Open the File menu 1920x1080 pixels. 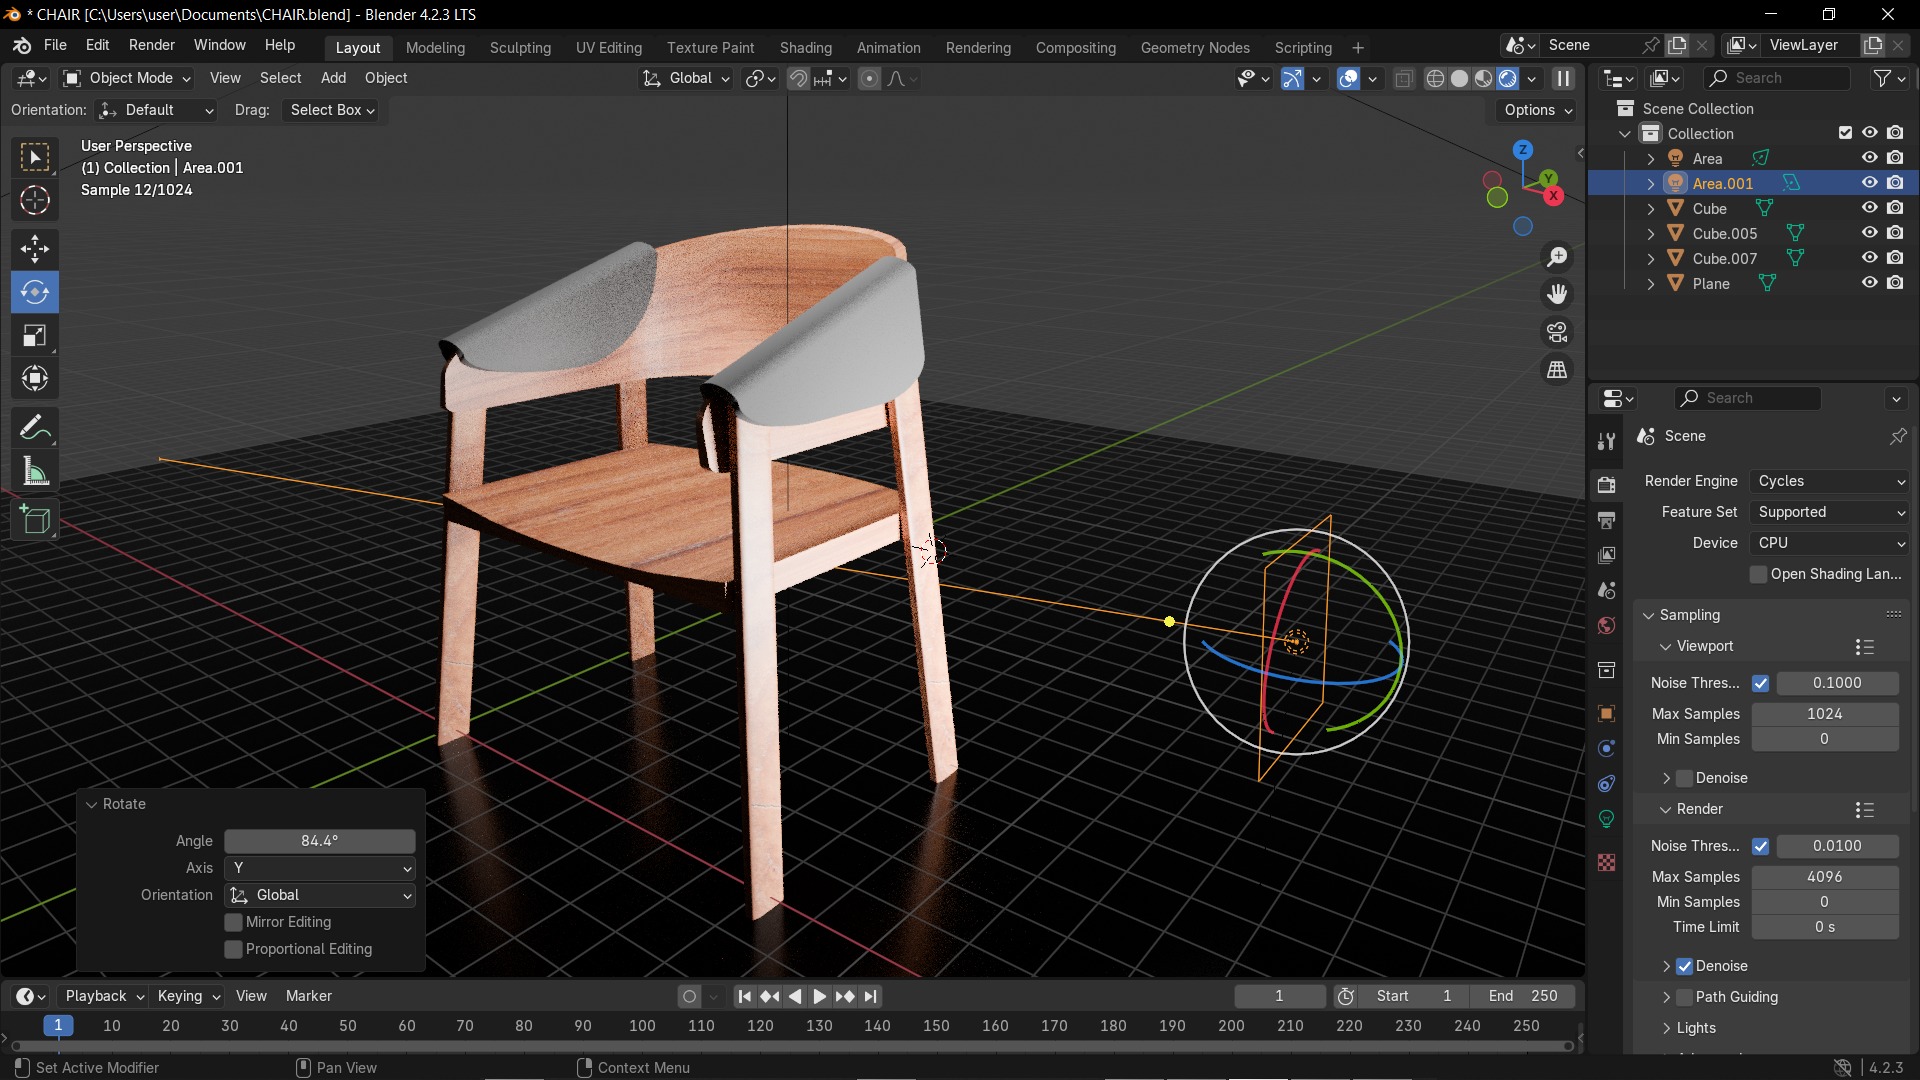click(x=55, y=45)
